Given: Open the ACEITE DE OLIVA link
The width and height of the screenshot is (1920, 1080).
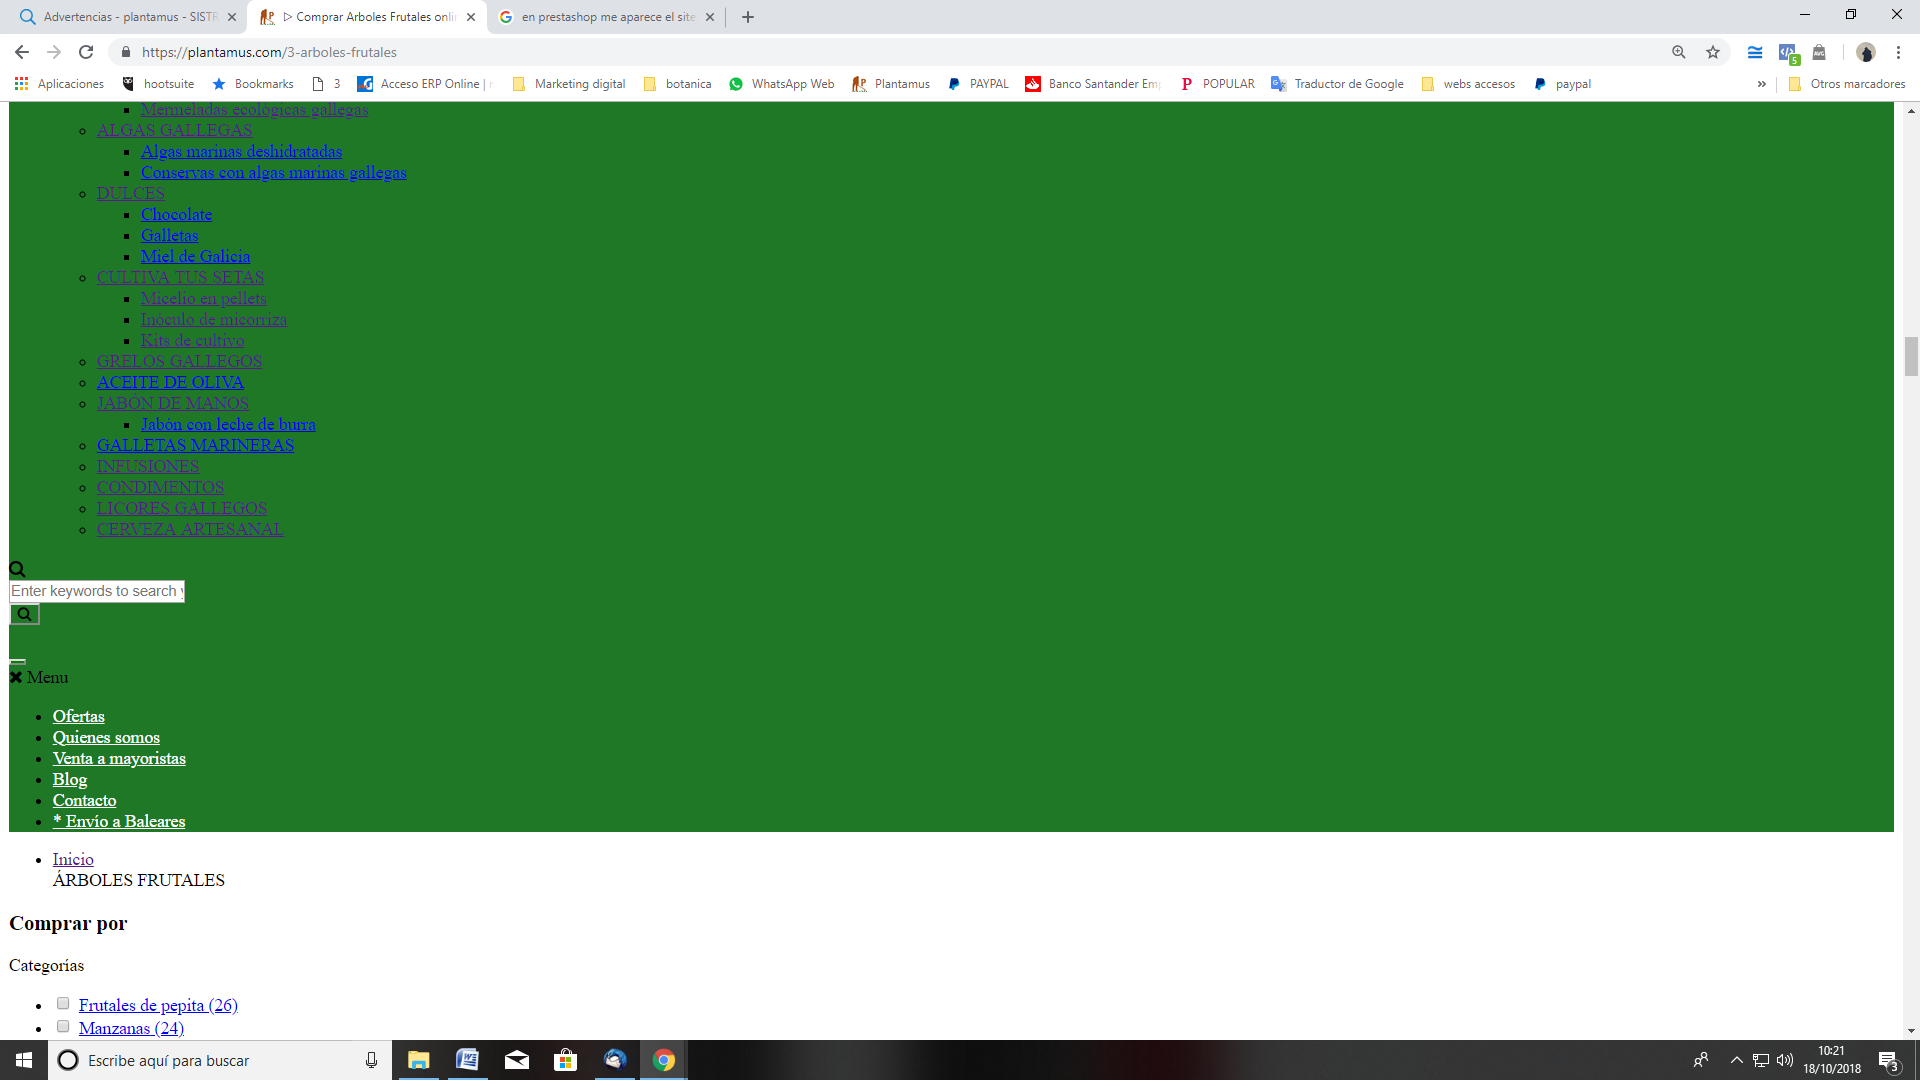Looking at the screenshot, I should tap(170, 382).
